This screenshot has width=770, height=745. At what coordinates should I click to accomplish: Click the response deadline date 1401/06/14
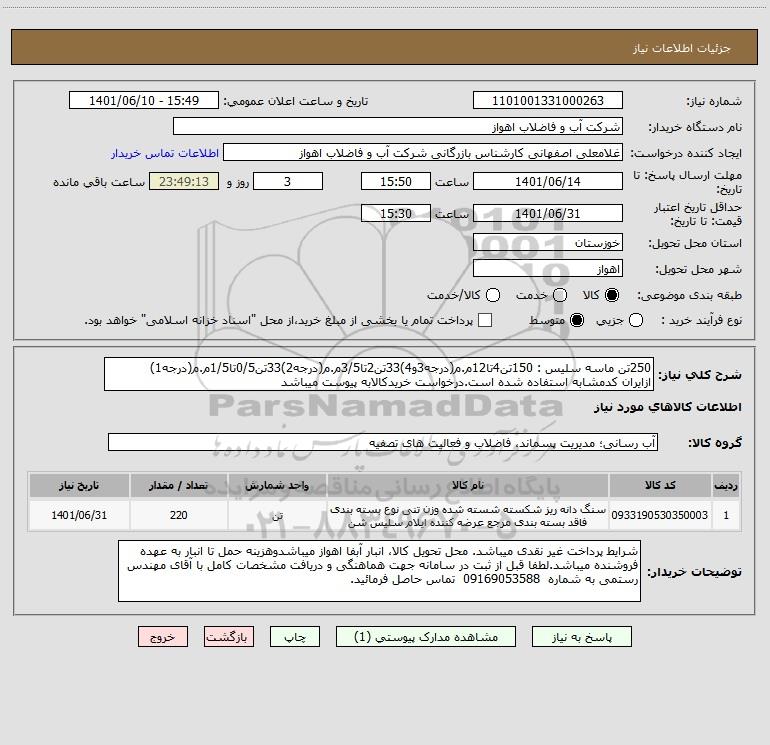coord(548,181)
